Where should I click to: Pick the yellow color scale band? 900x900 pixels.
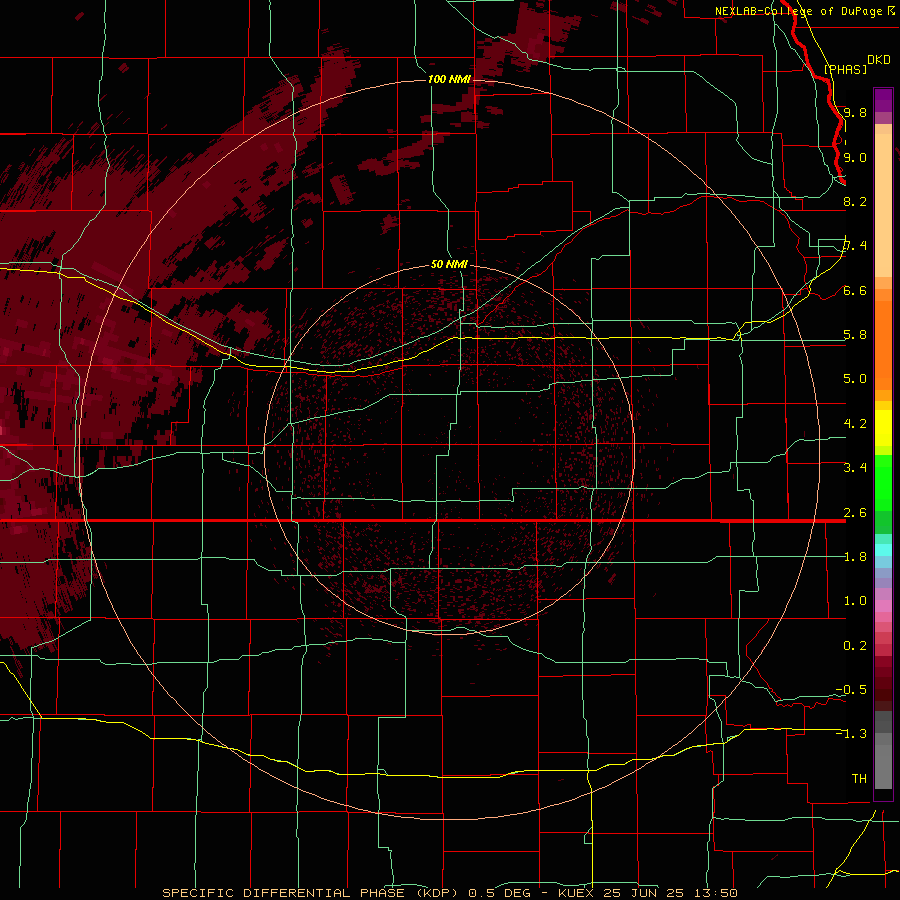(x=883, y=428)
